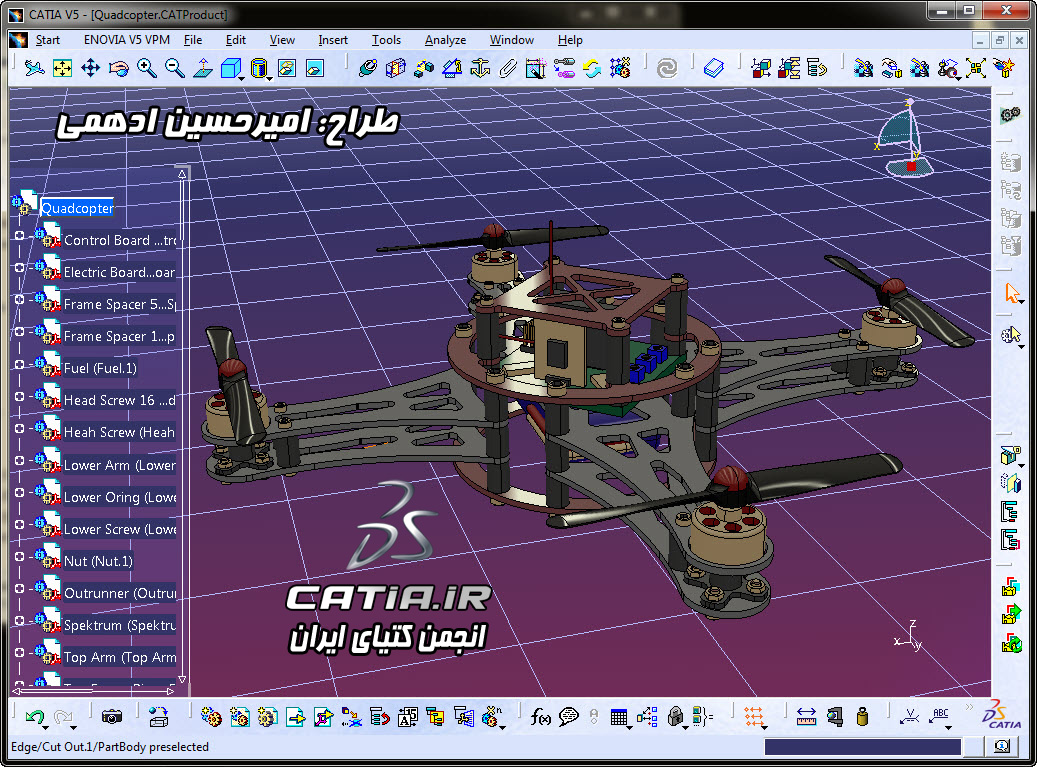Click the Select arrow cursor icon
The image size is (1037, 767).
pyautogui.click(x=1011, y=293)
